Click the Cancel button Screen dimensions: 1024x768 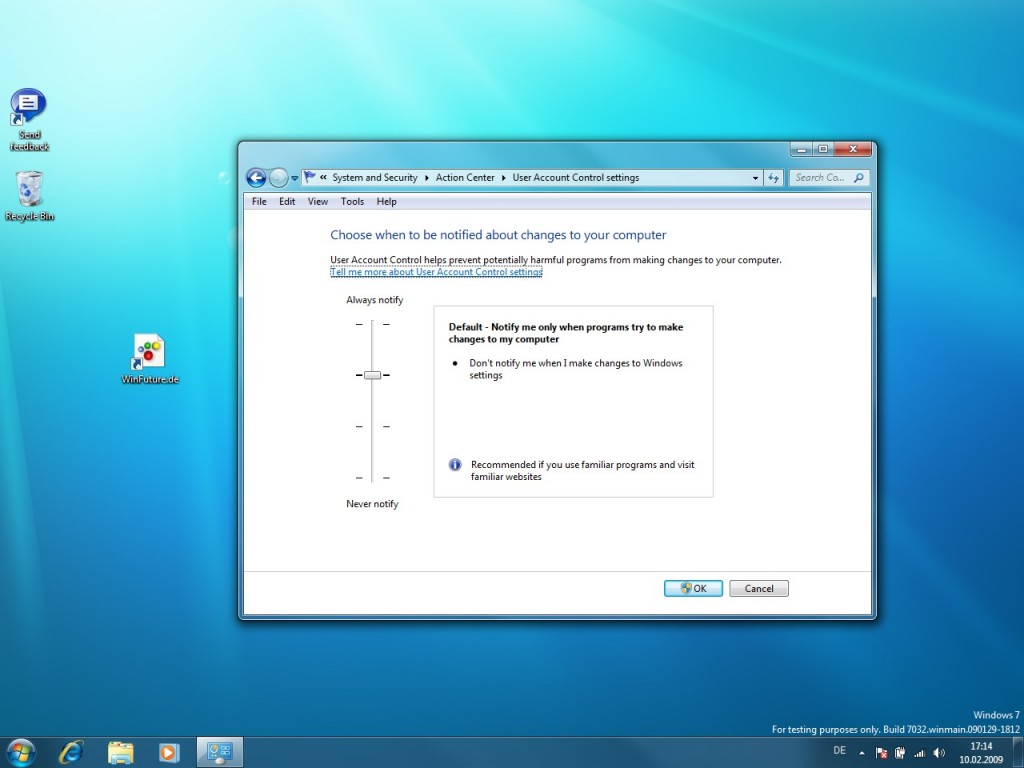coord(759,588)
